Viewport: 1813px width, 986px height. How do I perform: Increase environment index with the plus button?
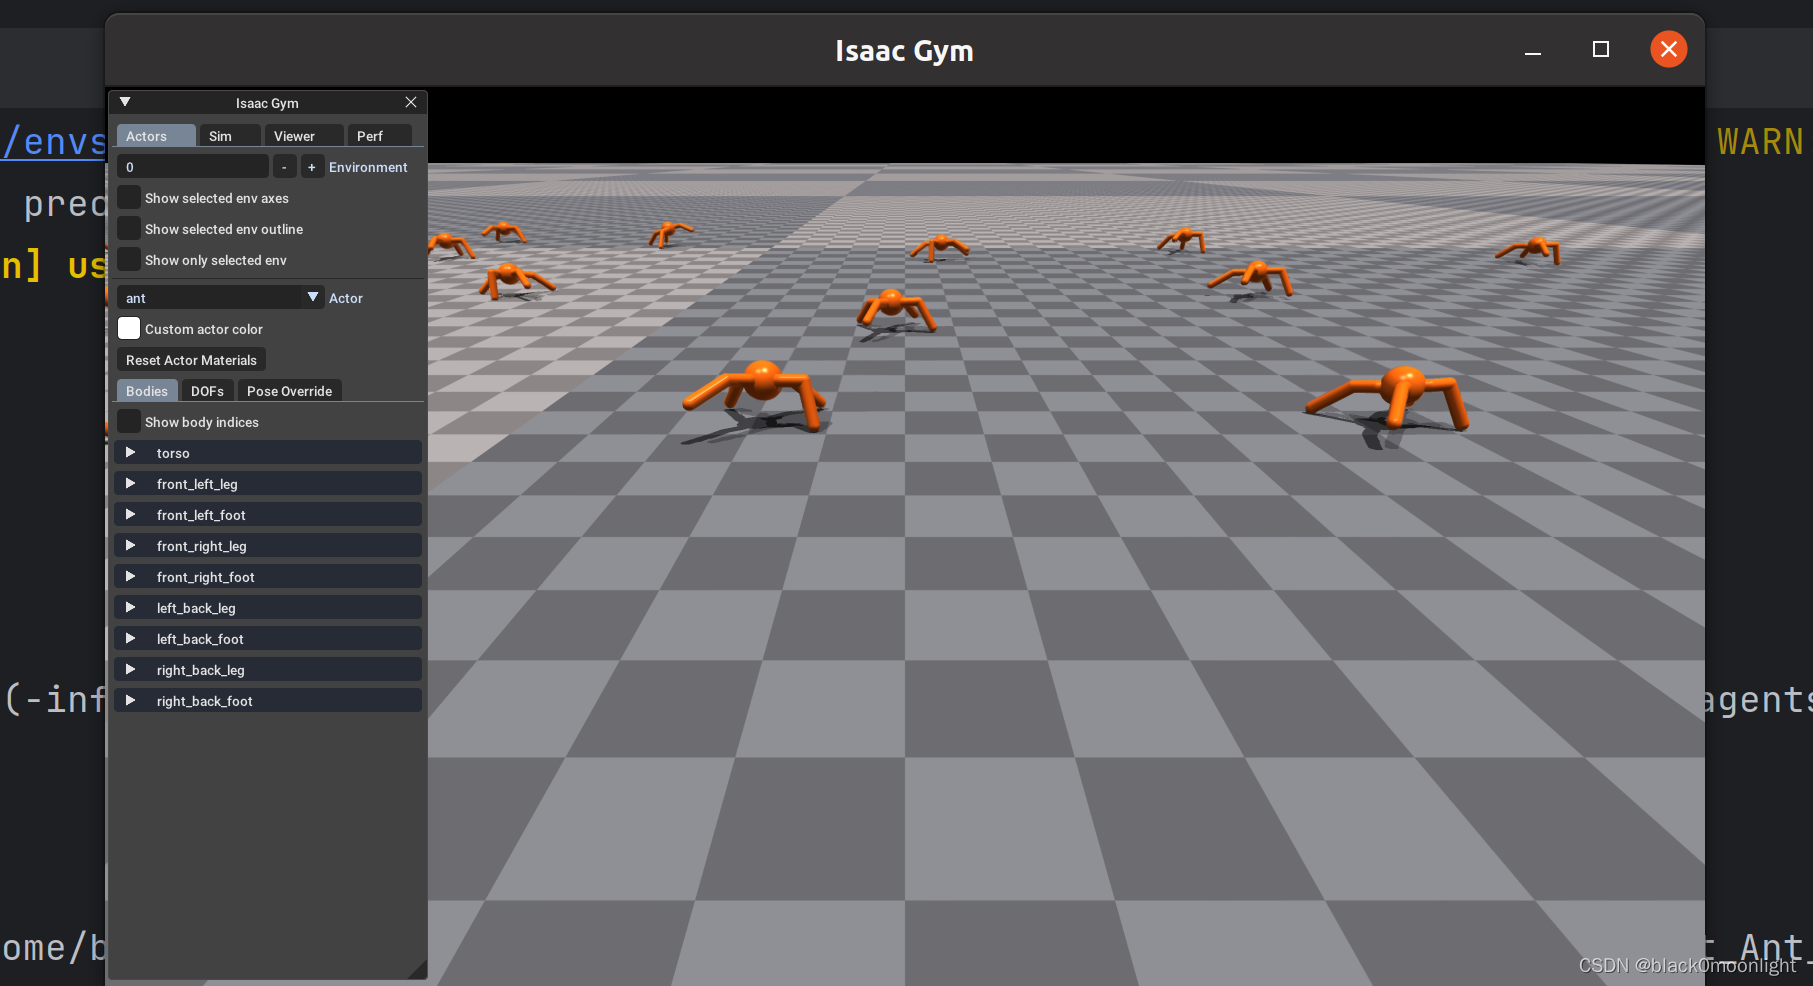tap(312, 167)
